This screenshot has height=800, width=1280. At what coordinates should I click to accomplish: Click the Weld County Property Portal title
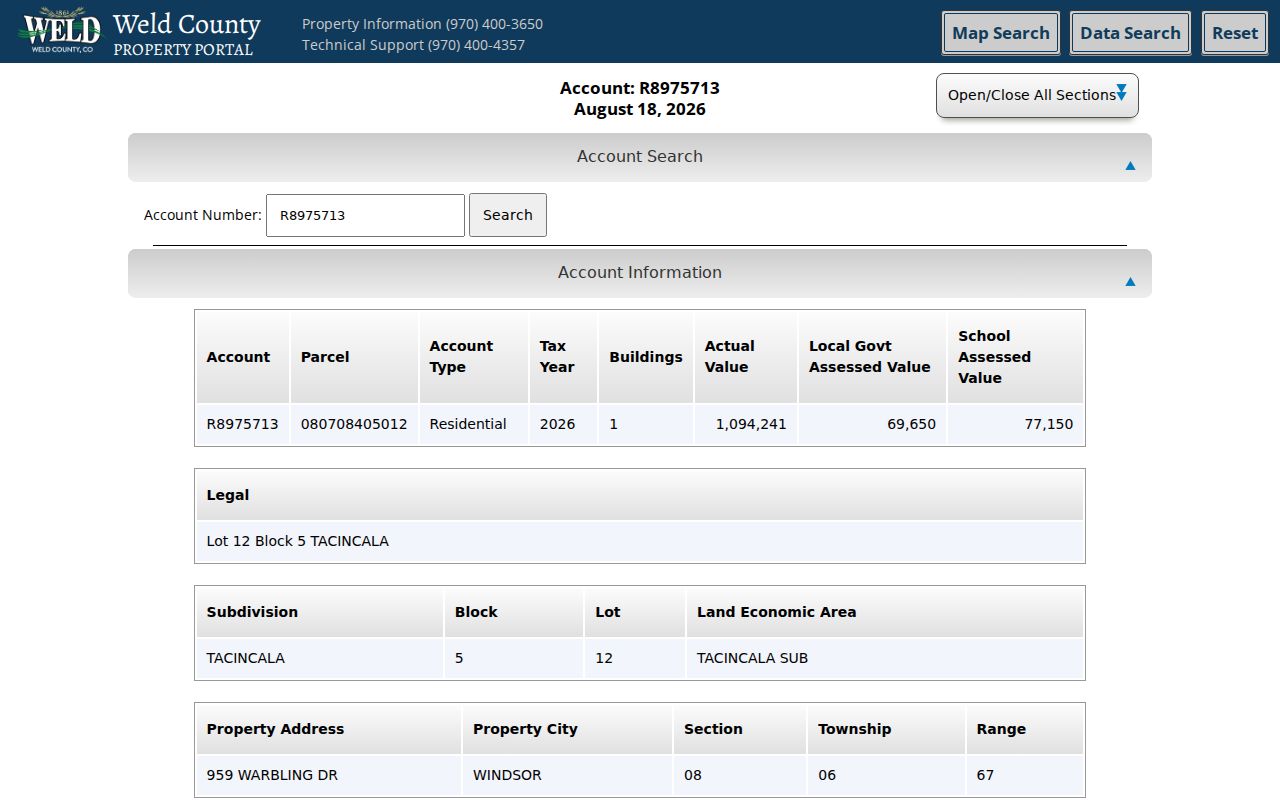coord(186,33)
